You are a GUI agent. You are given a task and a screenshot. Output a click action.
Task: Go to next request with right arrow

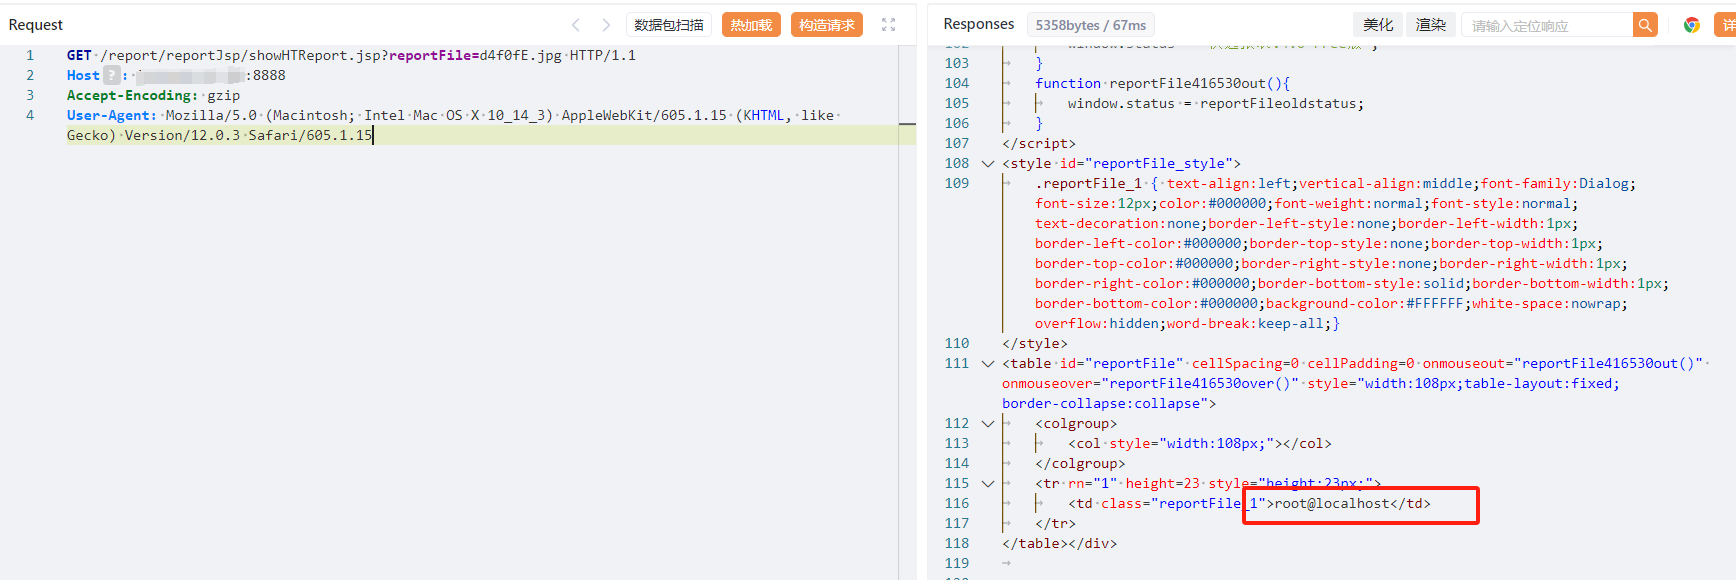pyautogui.click(x=606, y=25)
